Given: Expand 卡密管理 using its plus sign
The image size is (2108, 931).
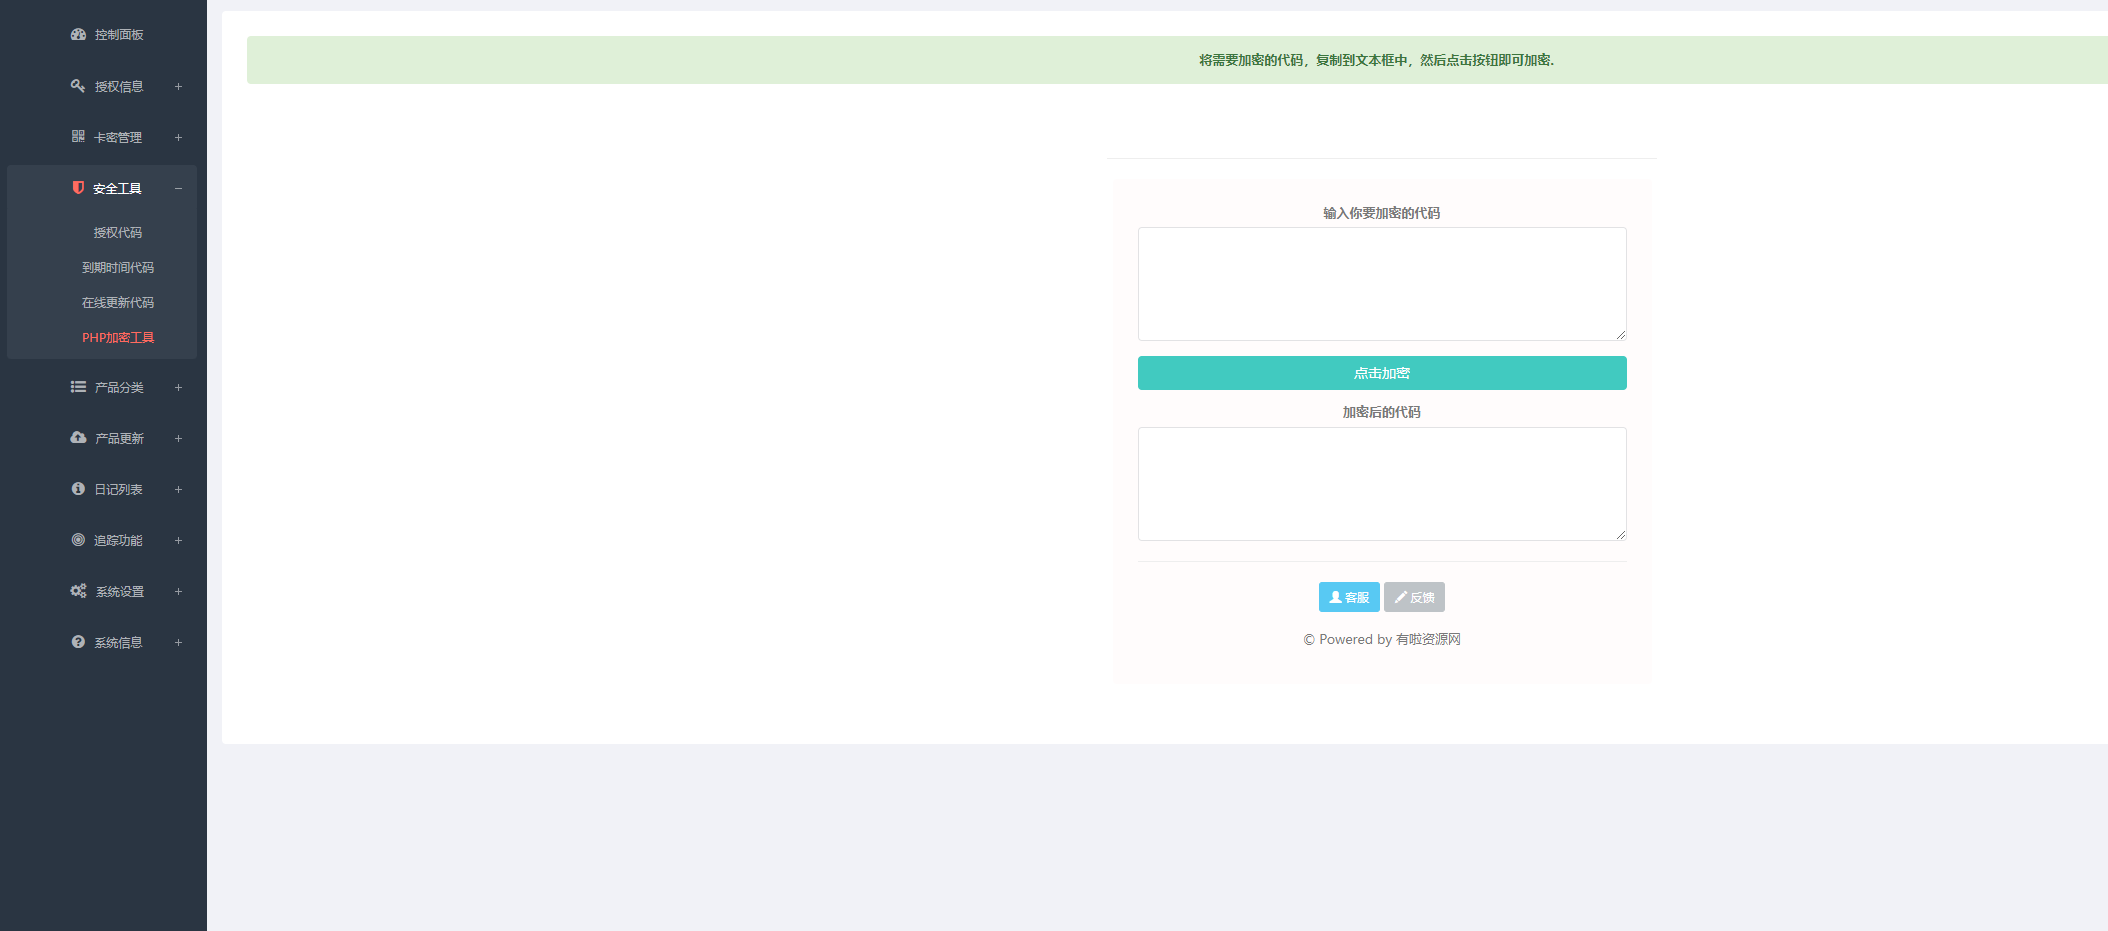Looking at the screenshot, I should (178, 137).
